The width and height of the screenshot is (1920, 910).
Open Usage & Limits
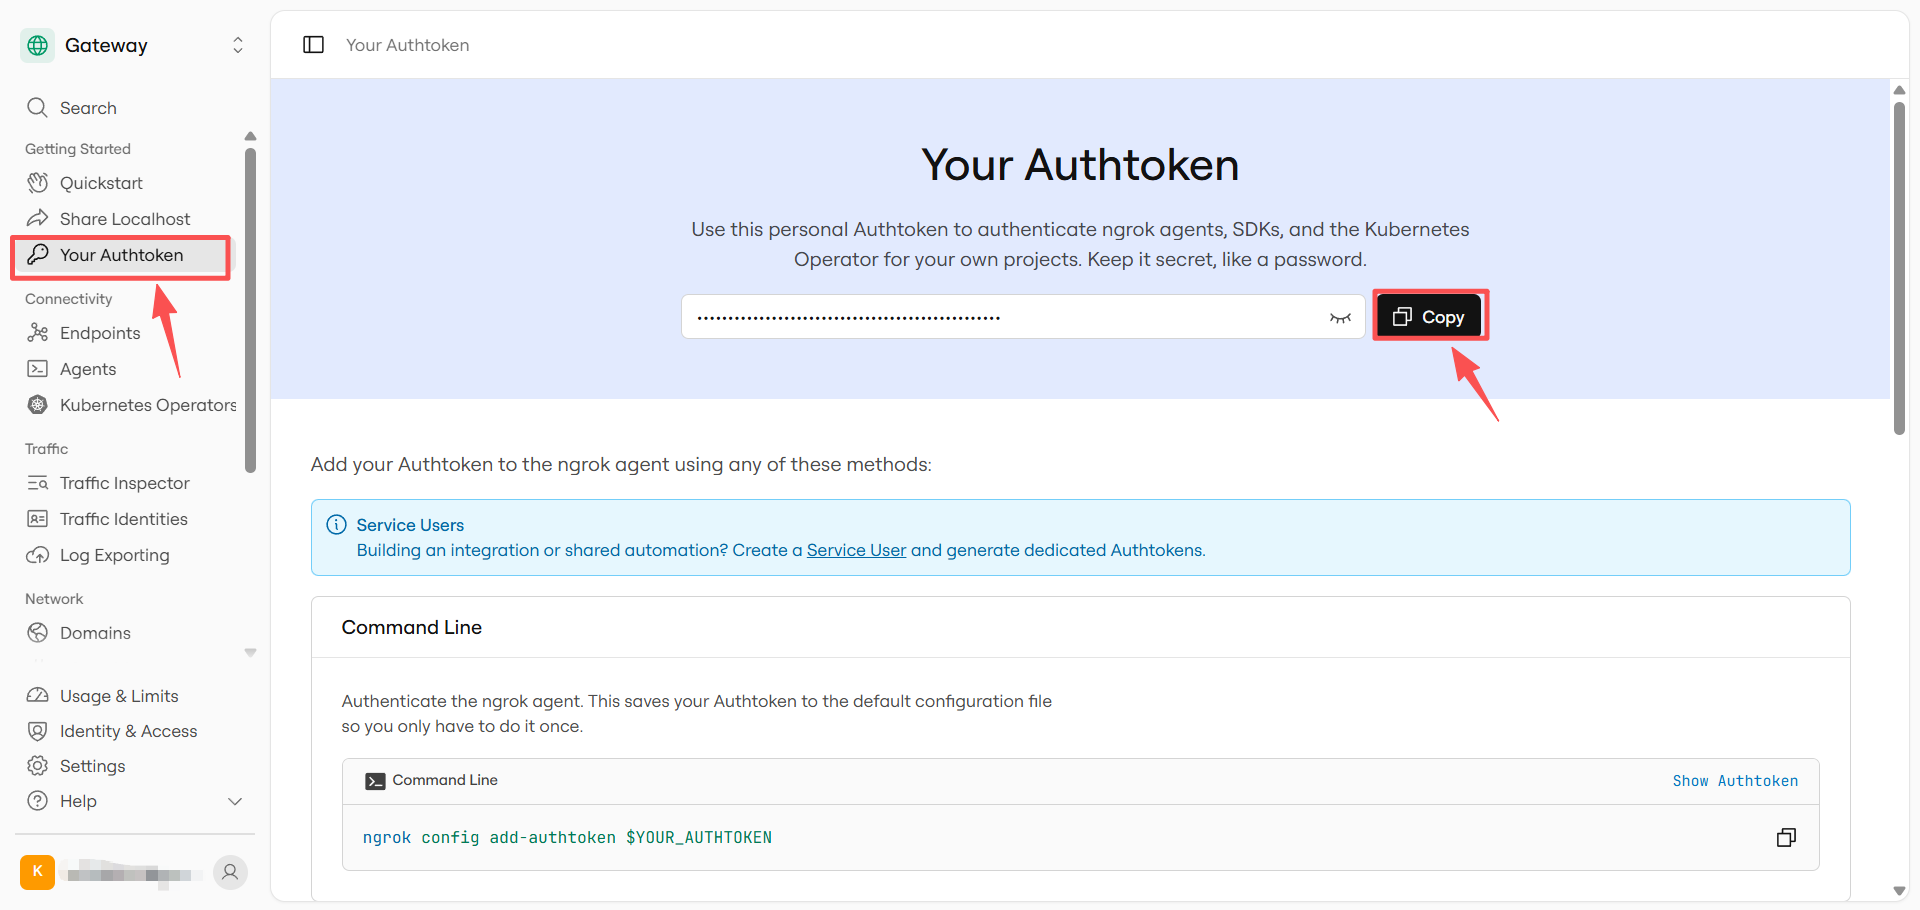pos(119,696)
